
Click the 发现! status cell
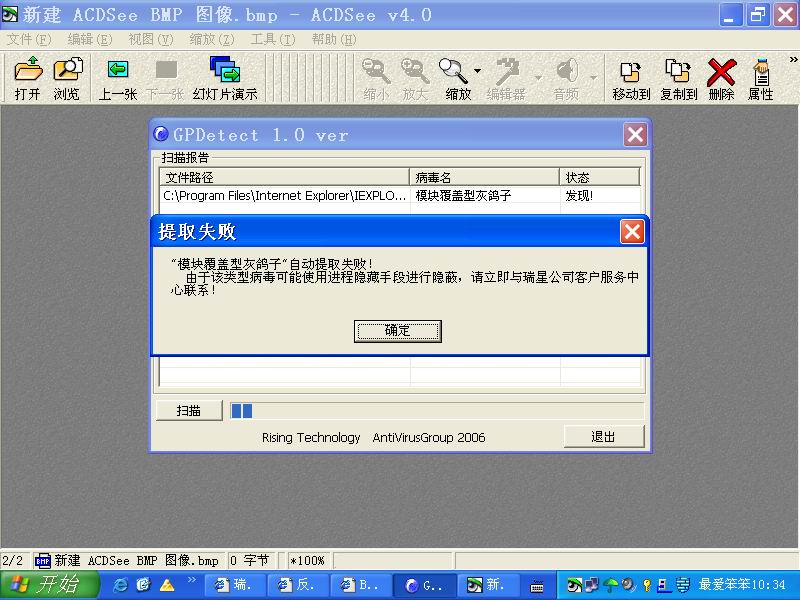coord(579,195)
